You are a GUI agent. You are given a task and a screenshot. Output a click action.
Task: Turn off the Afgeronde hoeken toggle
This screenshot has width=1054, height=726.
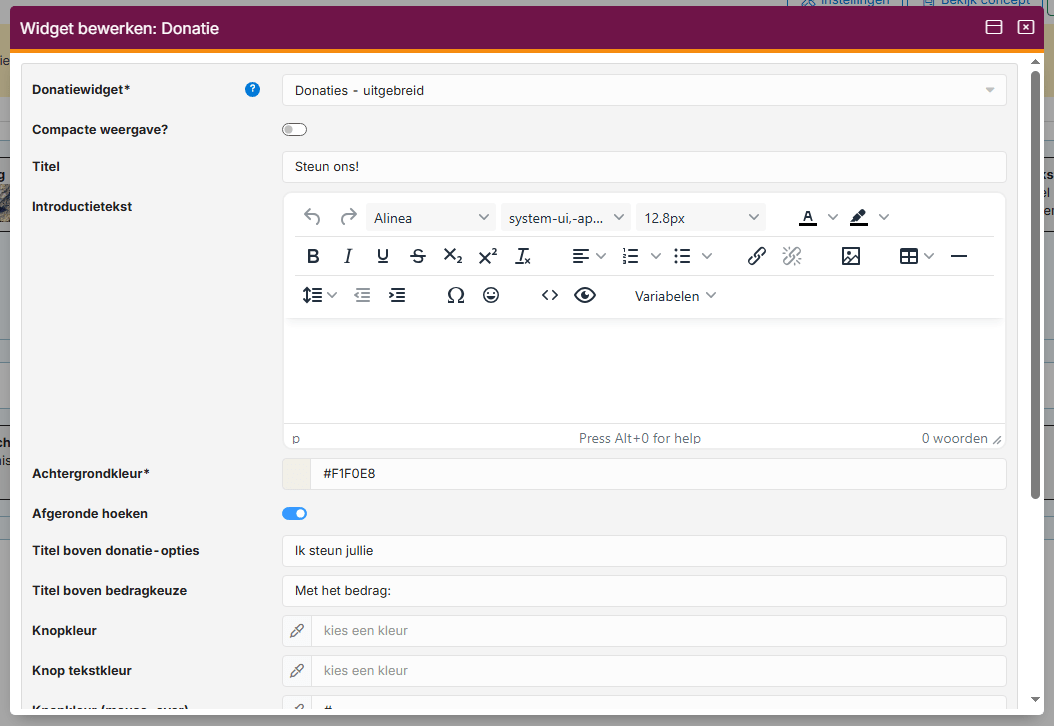tap(294, 514)
